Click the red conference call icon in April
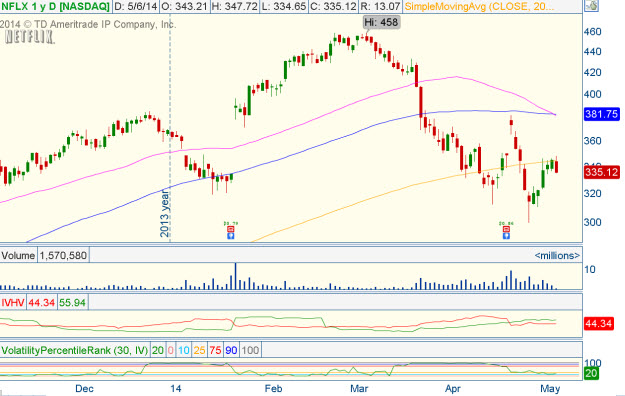 pyautogui.click(x=506, y=229)
